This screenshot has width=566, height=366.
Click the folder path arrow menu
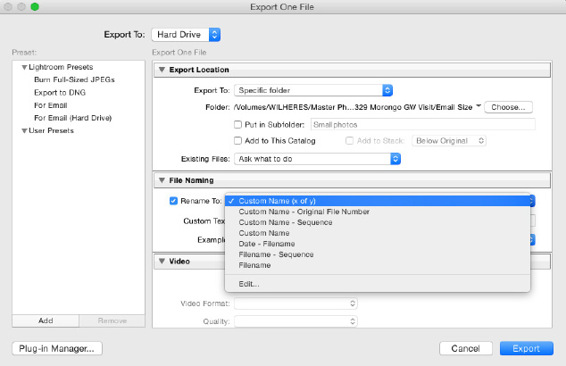coord(479,106)
